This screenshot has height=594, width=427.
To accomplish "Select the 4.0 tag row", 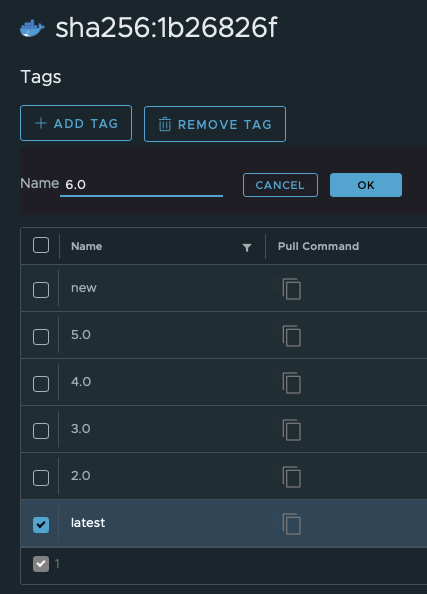I will pyautogui.click(x=224, y=382).
